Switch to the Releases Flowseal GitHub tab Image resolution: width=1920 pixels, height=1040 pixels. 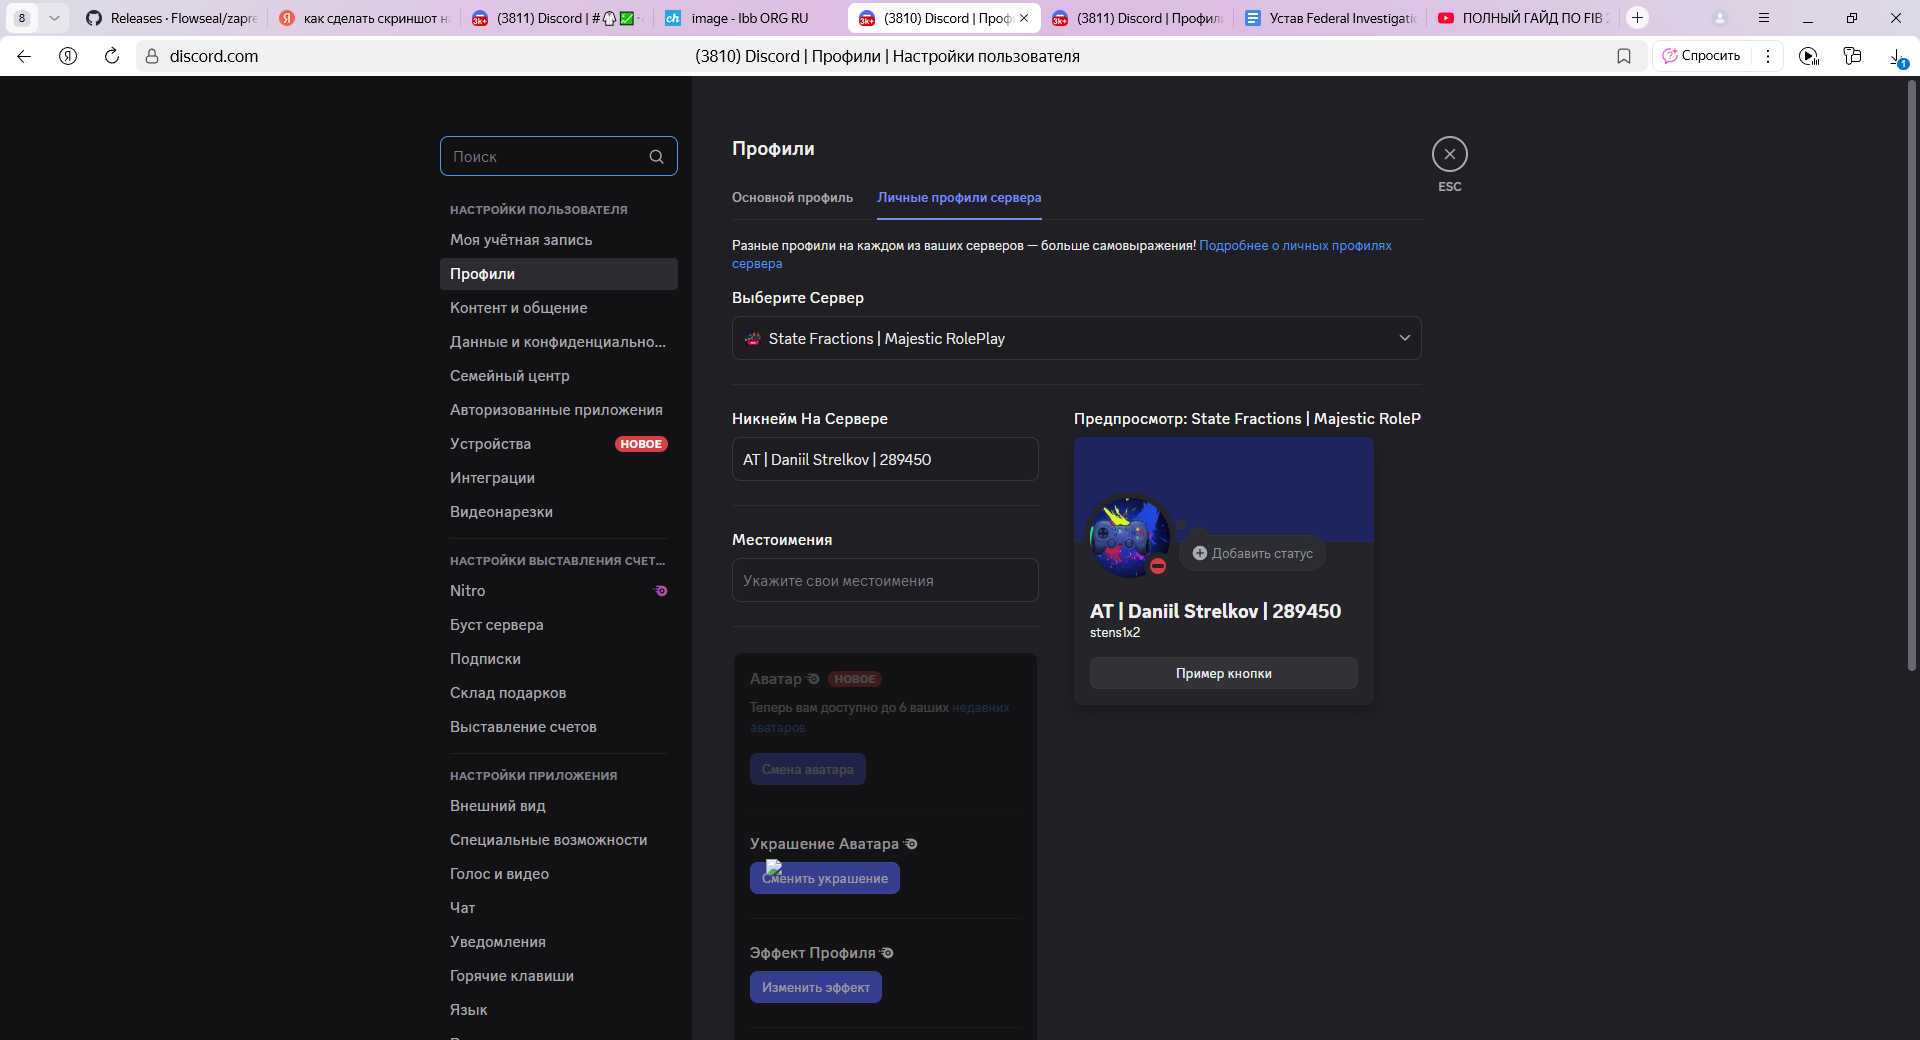[x=172, y=18]
